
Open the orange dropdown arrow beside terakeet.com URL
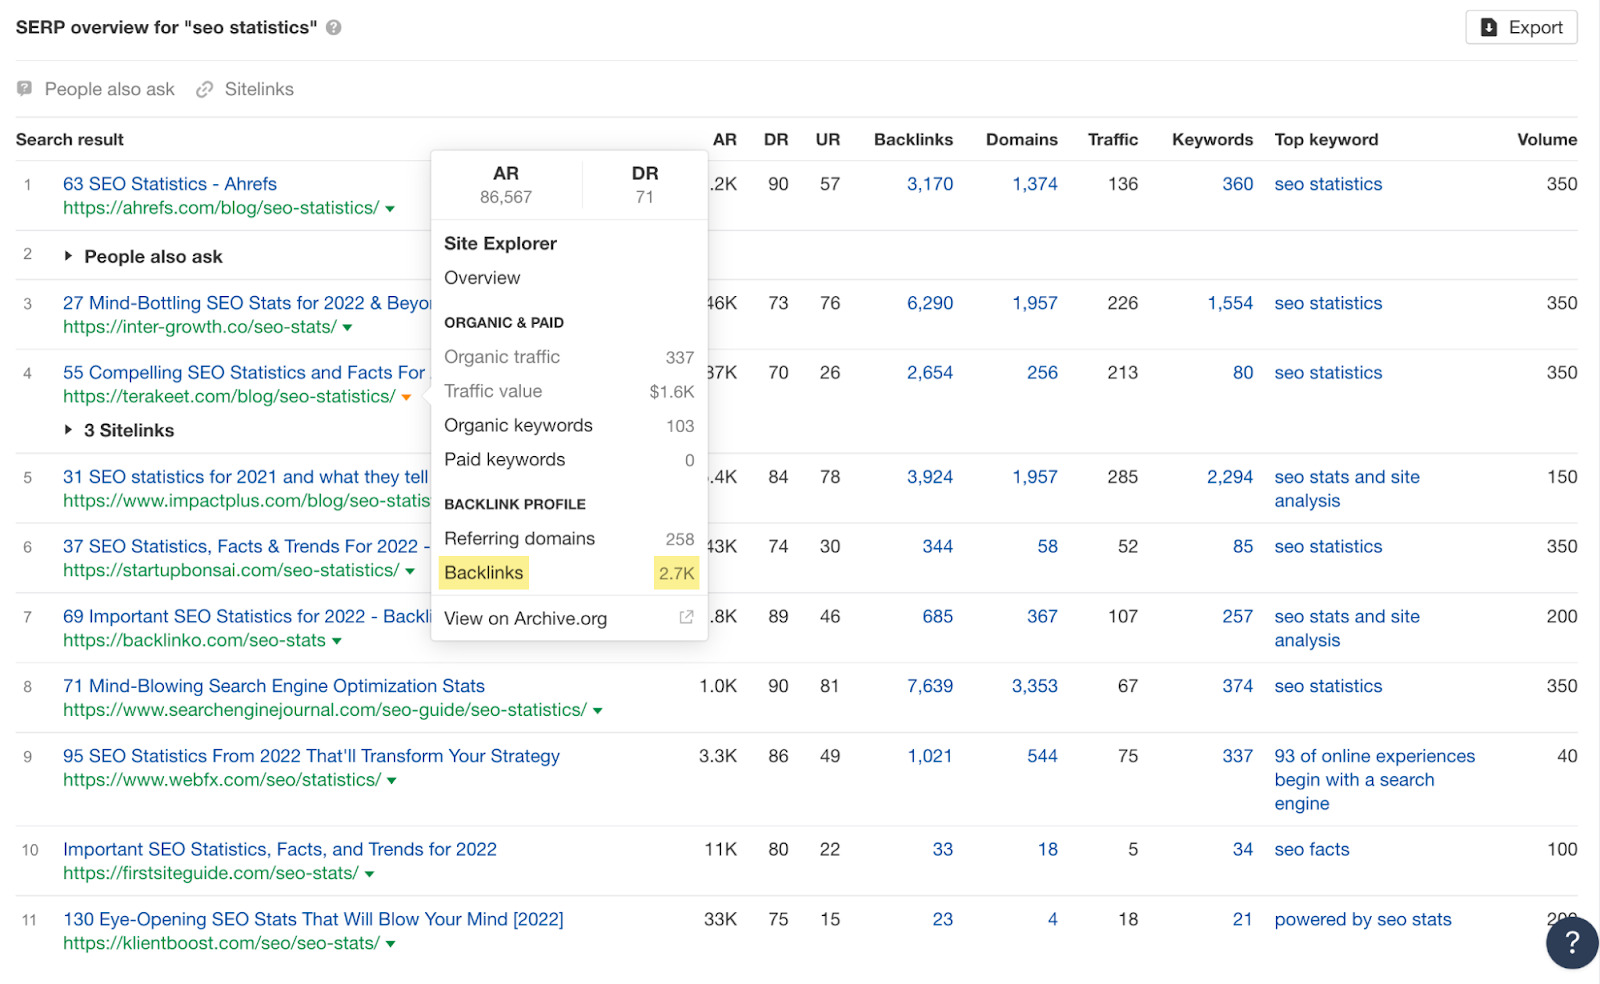[406, 398]
